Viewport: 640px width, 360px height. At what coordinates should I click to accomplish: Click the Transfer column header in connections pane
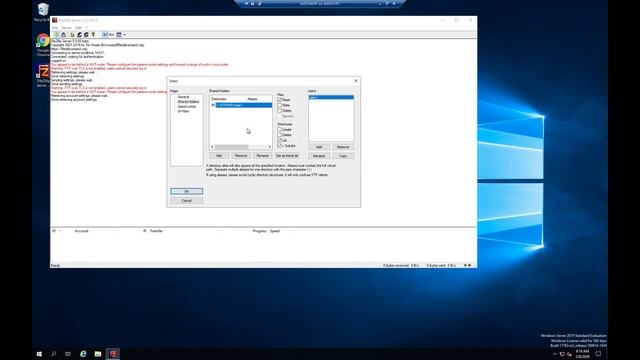click(x=156, y=231)
